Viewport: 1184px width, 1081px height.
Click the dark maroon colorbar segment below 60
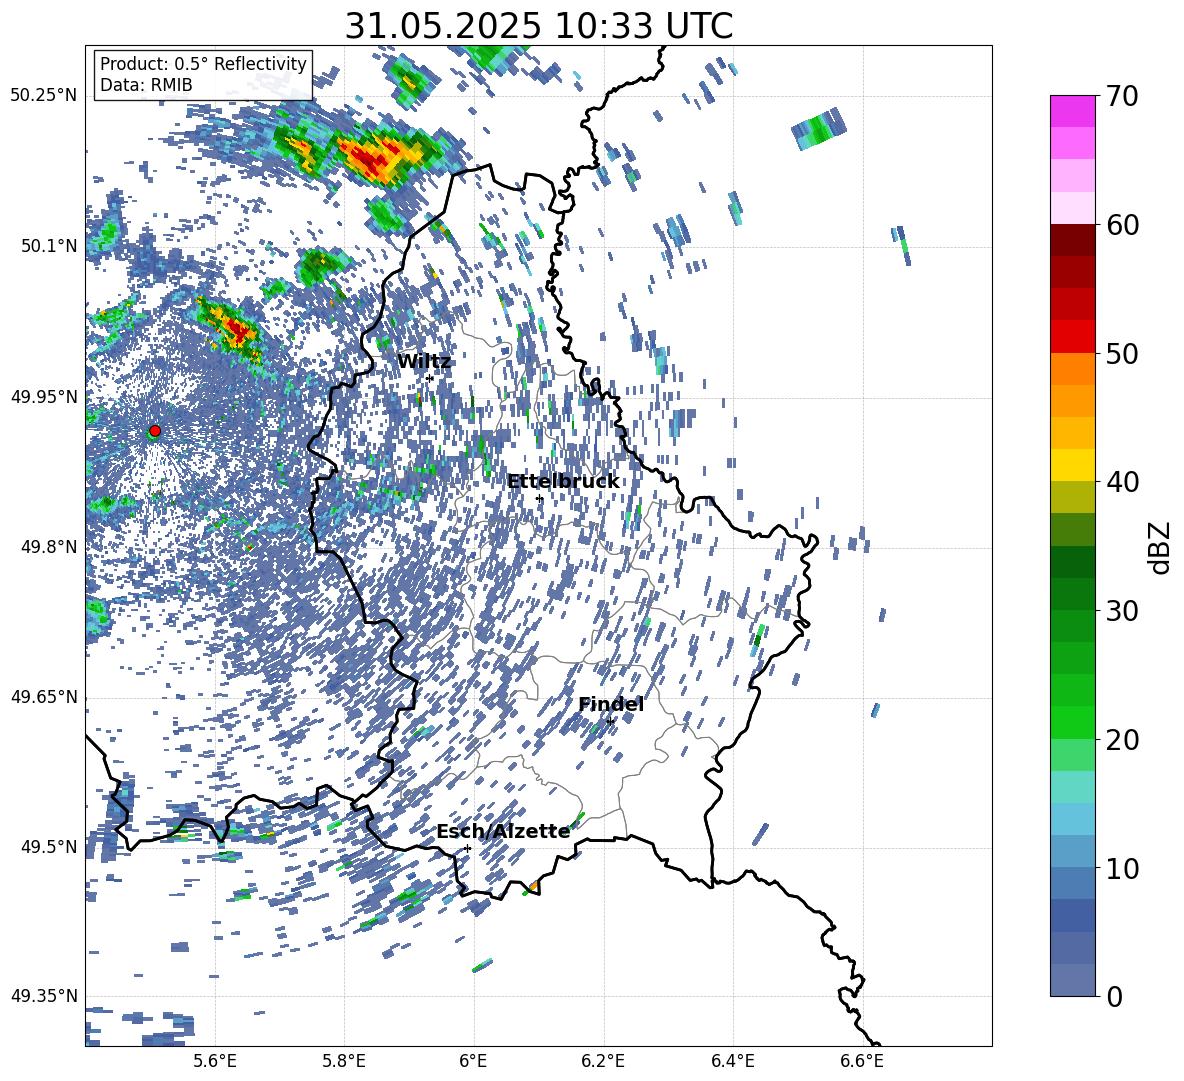1072,240
